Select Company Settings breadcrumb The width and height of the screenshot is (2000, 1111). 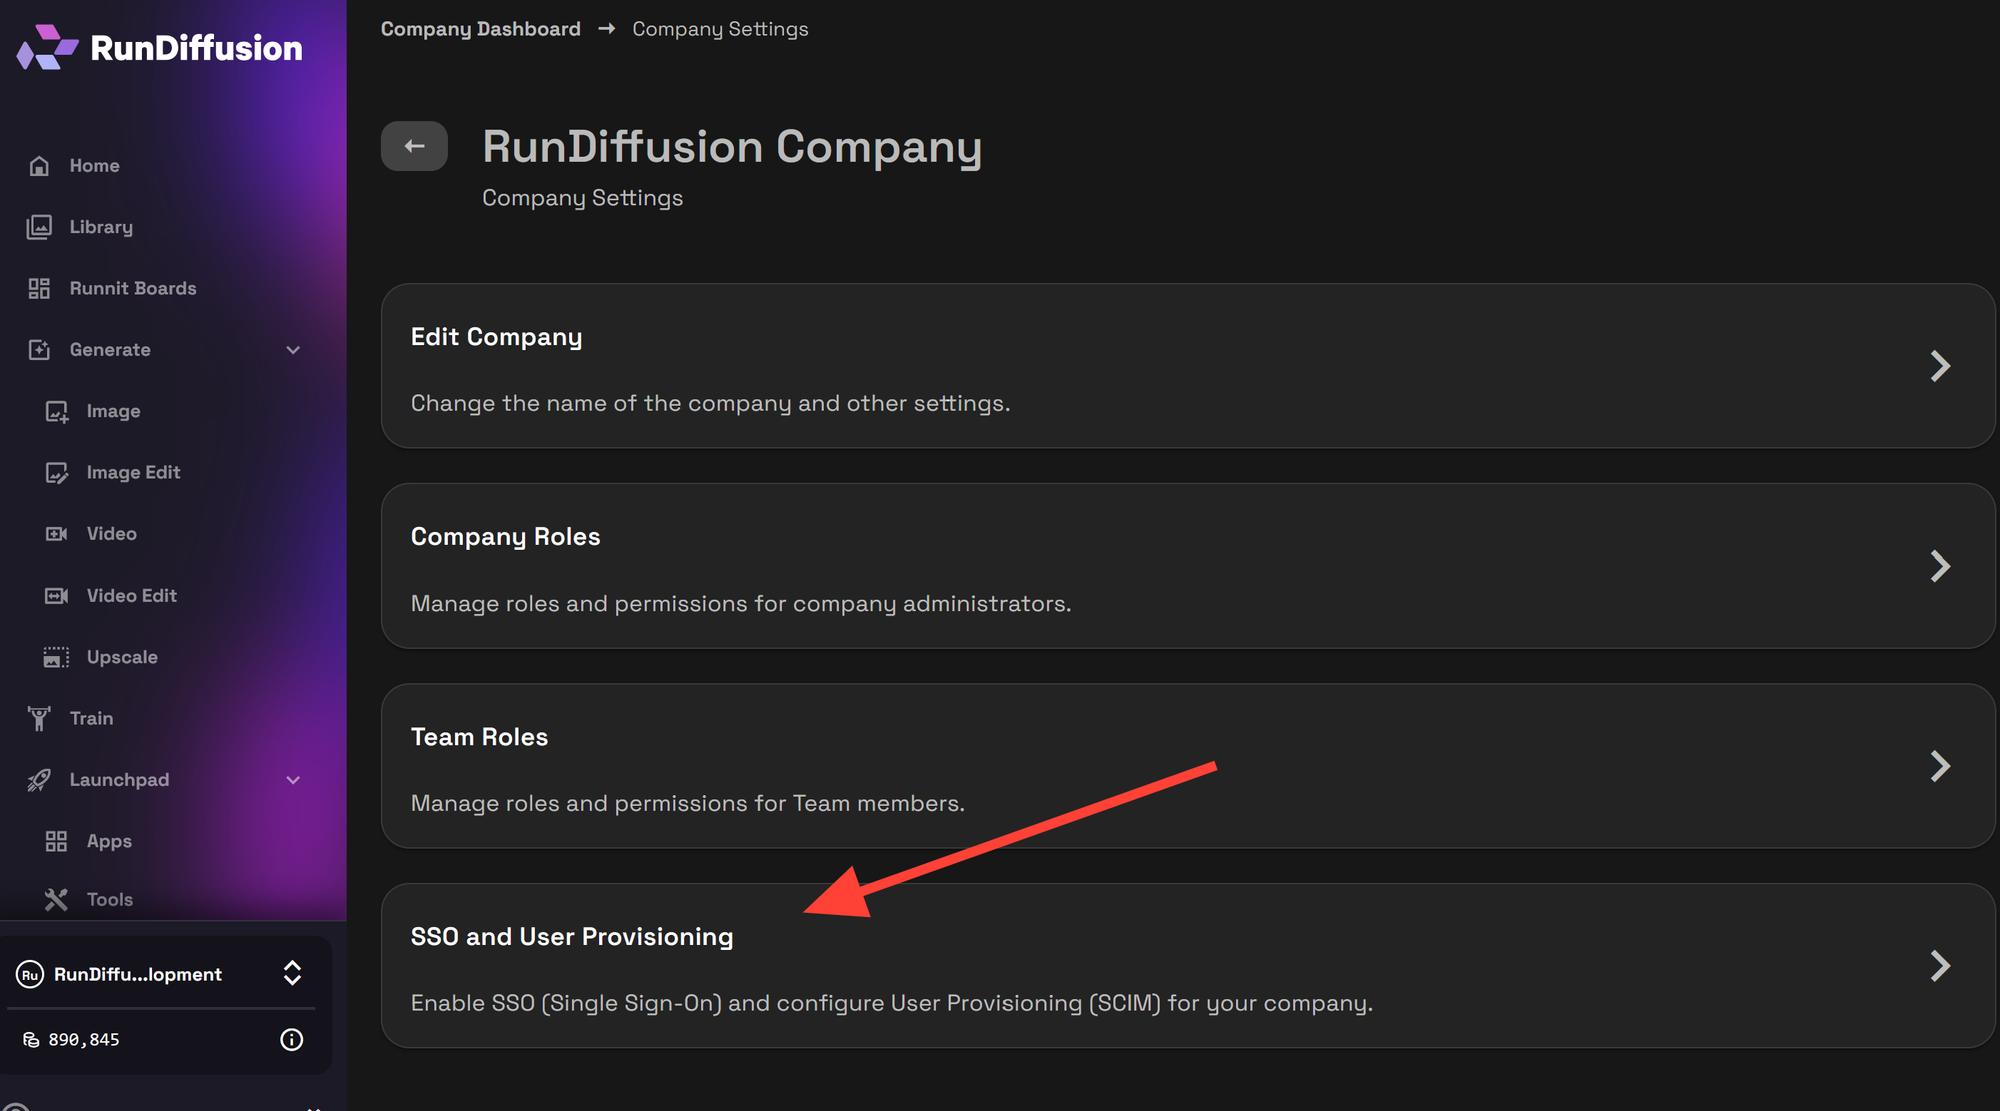point(719,28)
